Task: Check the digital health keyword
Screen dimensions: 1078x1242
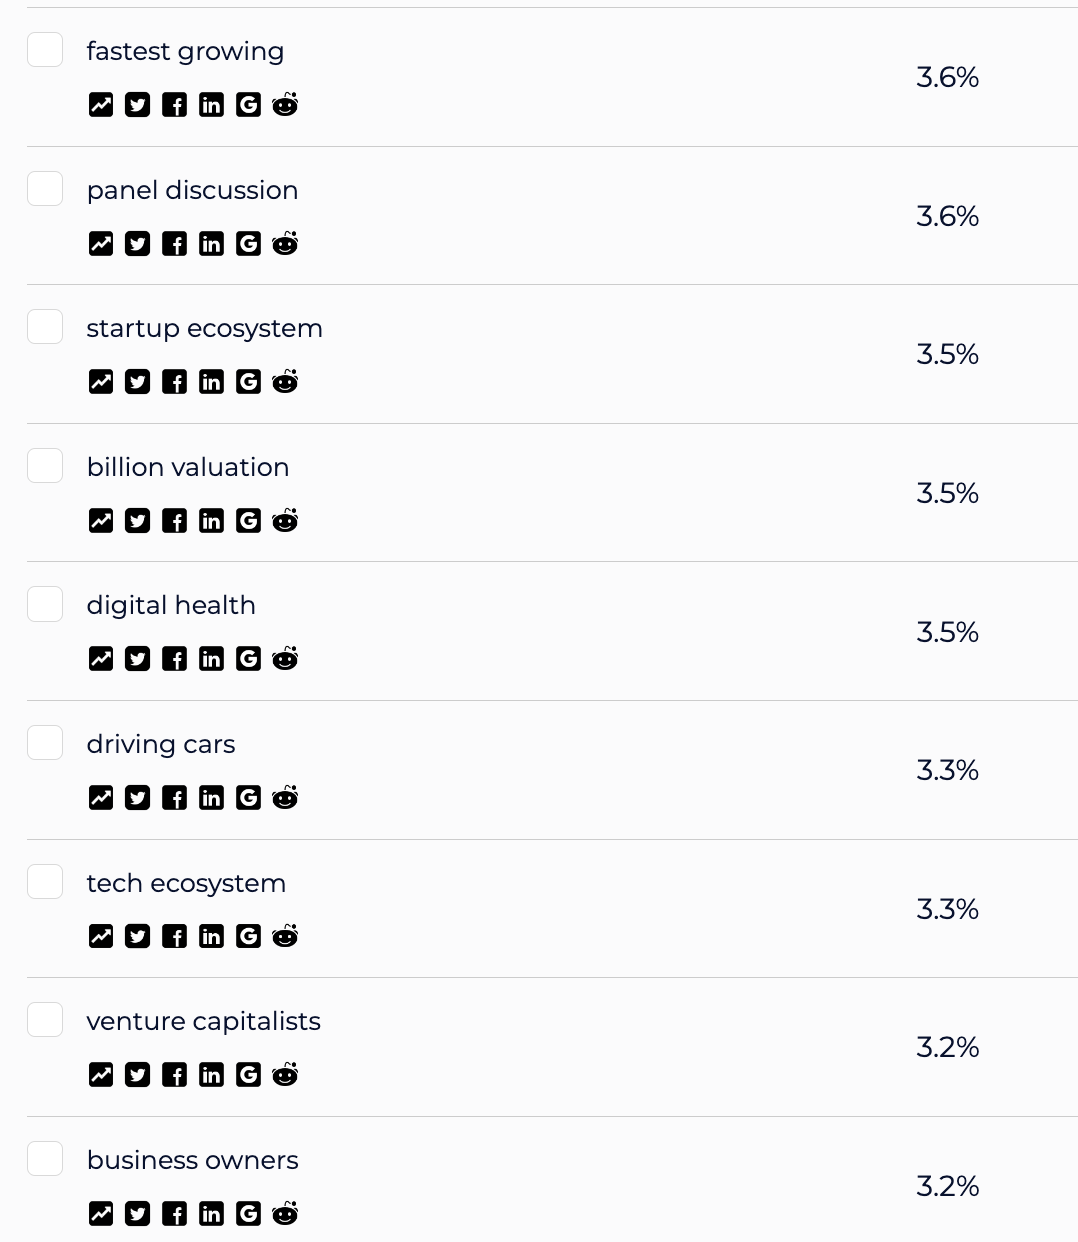Action: [45, 604]
